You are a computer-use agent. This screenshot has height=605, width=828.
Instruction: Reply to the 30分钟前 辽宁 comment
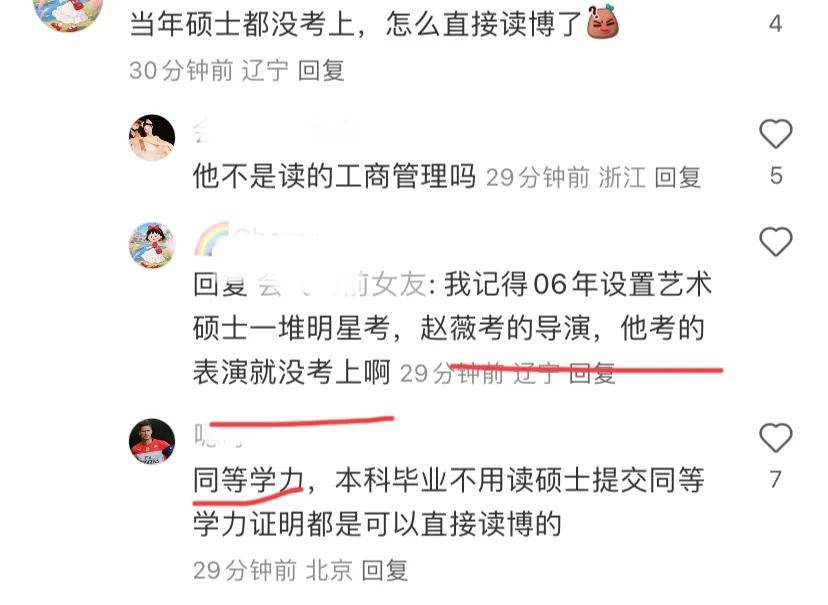coord(321,71)
